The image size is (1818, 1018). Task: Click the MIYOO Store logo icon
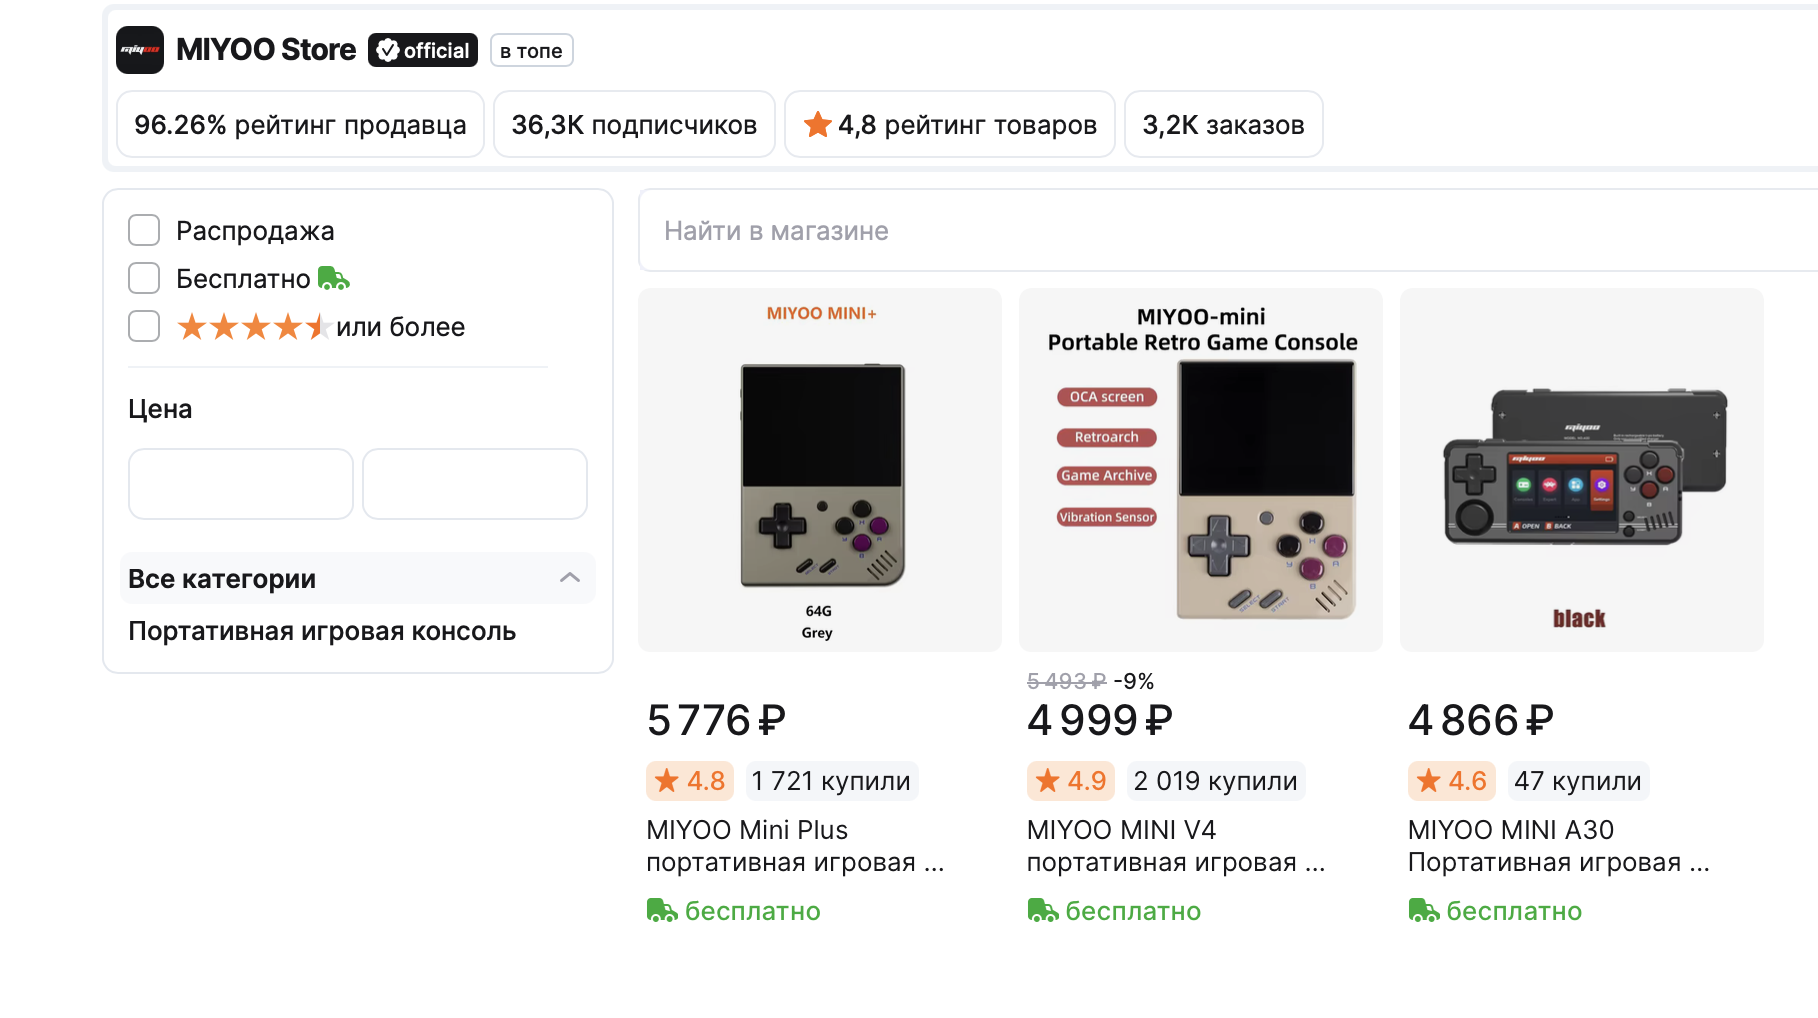pos(140,50)
